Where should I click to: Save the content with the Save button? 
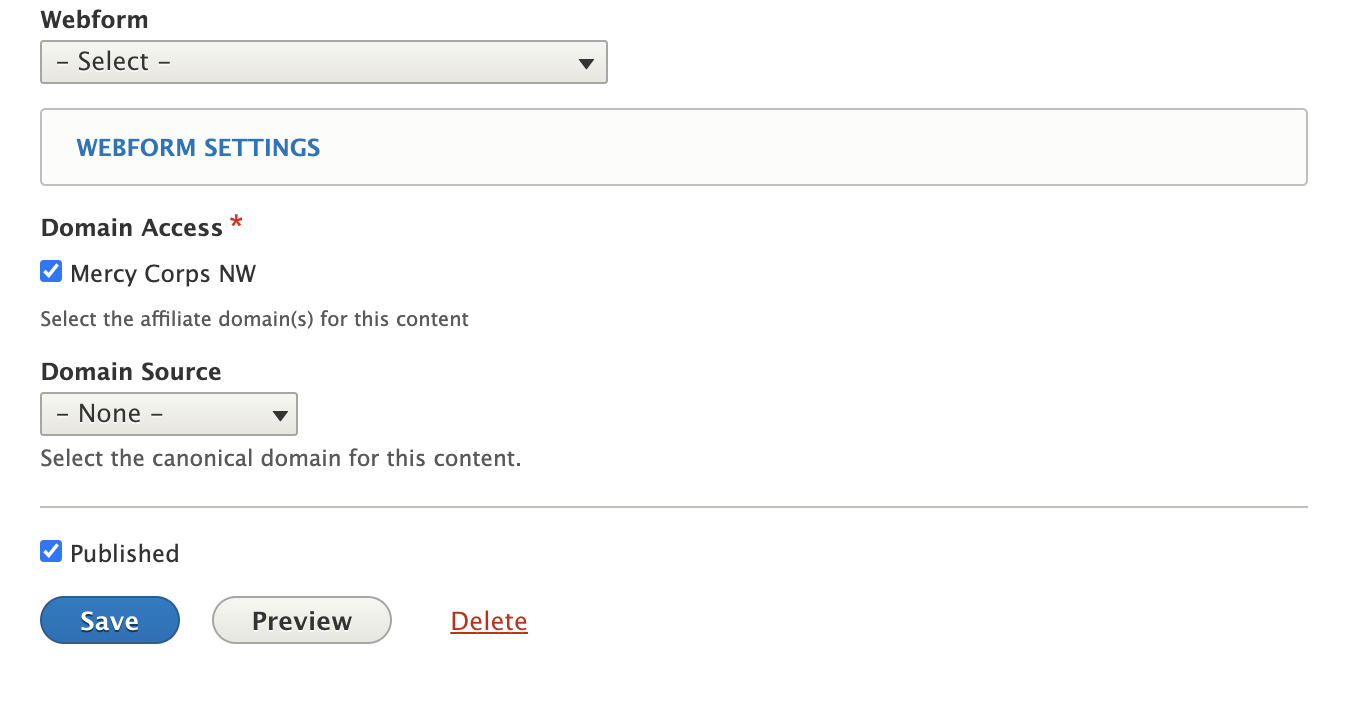click(x=110, y=620)
